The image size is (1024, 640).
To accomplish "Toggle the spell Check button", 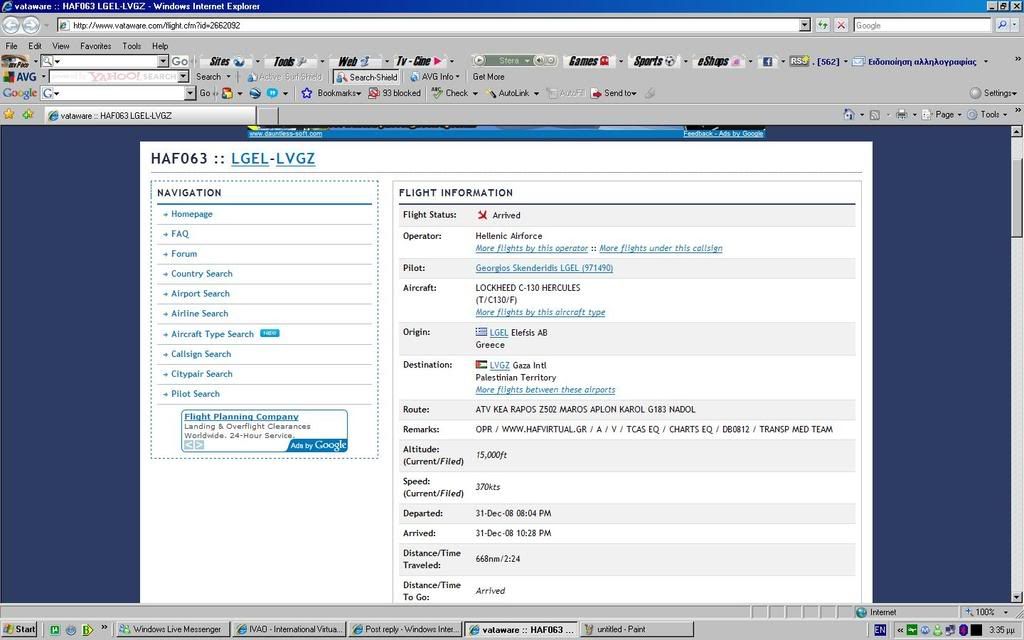I will click(x=449, y=93).
